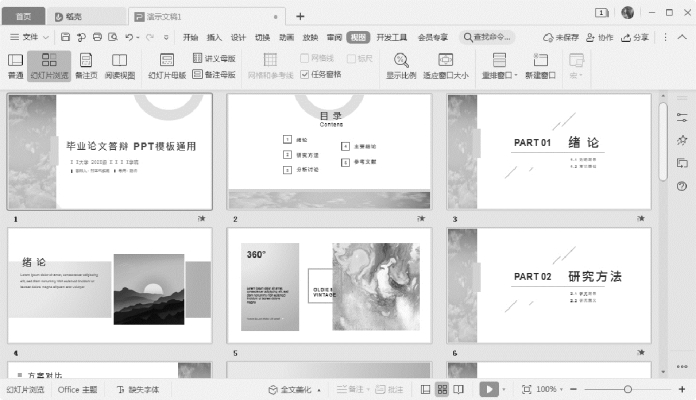
Task: Click the Redo arrow icon
Action: pyautogui.click(x=150, y=37)
